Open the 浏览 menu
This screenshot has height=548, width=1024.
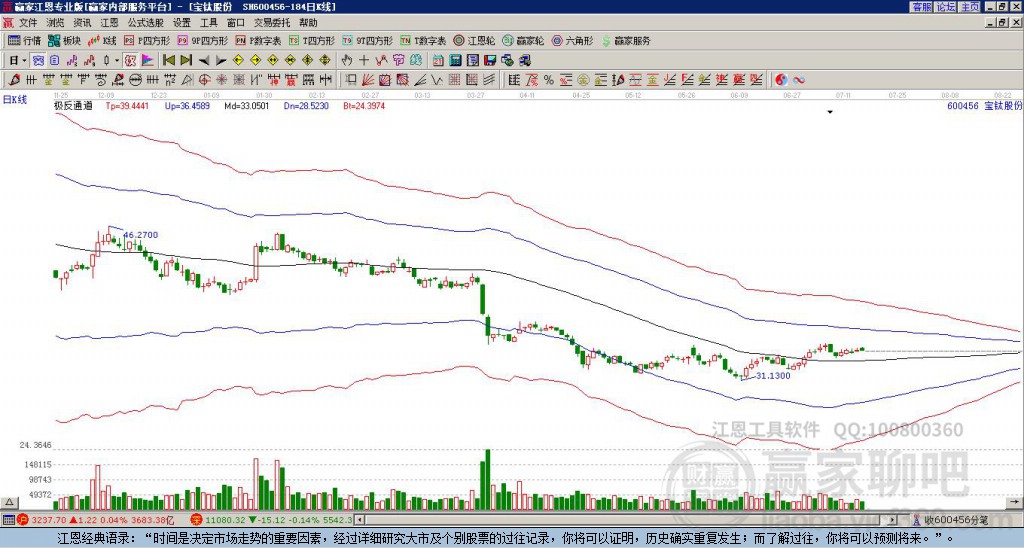tap(56, 23)
